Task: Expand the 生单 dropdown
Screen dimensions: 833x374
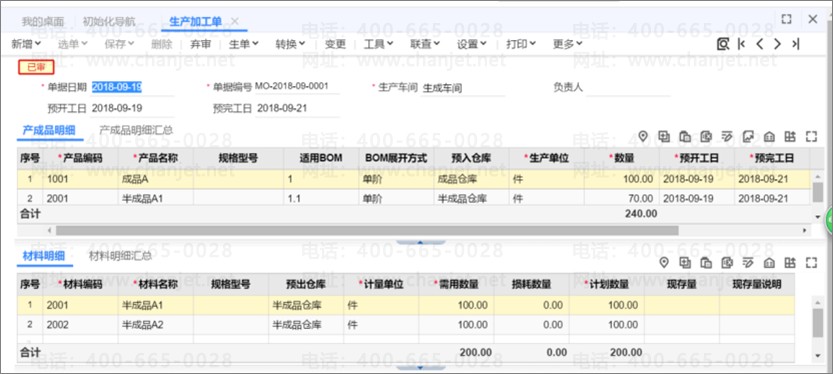Action: pos(243,44)
